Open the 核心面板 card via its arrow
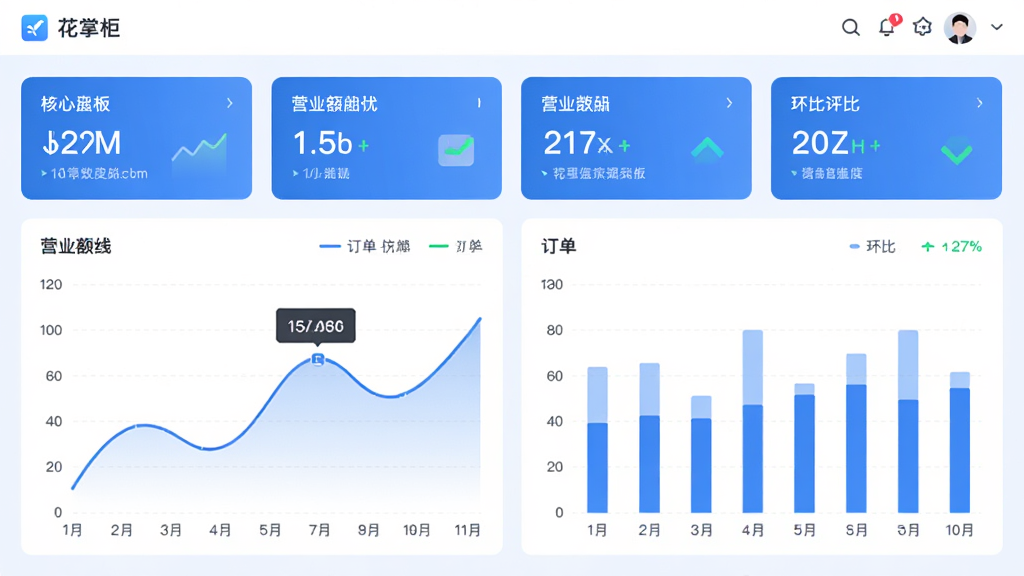Viewport: 1024px width, 576px height. pyautogui.click(x=230, y=103)
